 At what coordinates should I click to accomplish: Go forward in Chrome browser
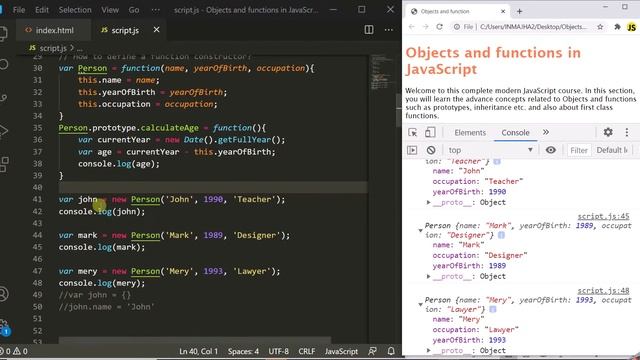pyautogui.click(x=425, y=27)
